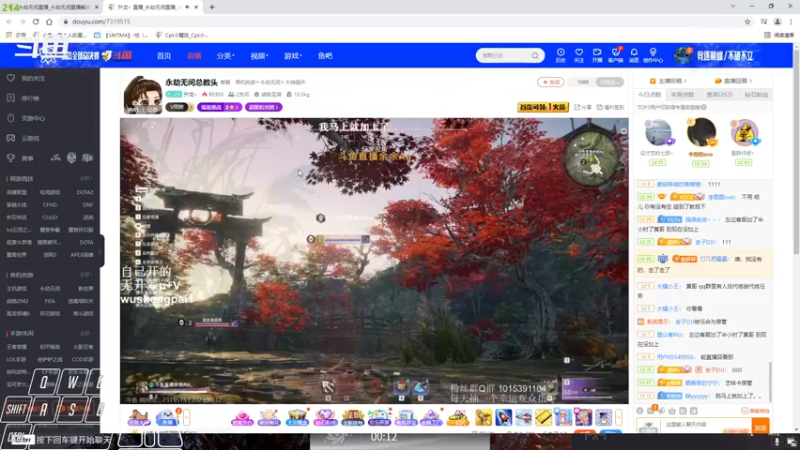
Task: Click the 巅峰挑战 2-star badge
Action: pyautogui.click(x=219, y=107)
